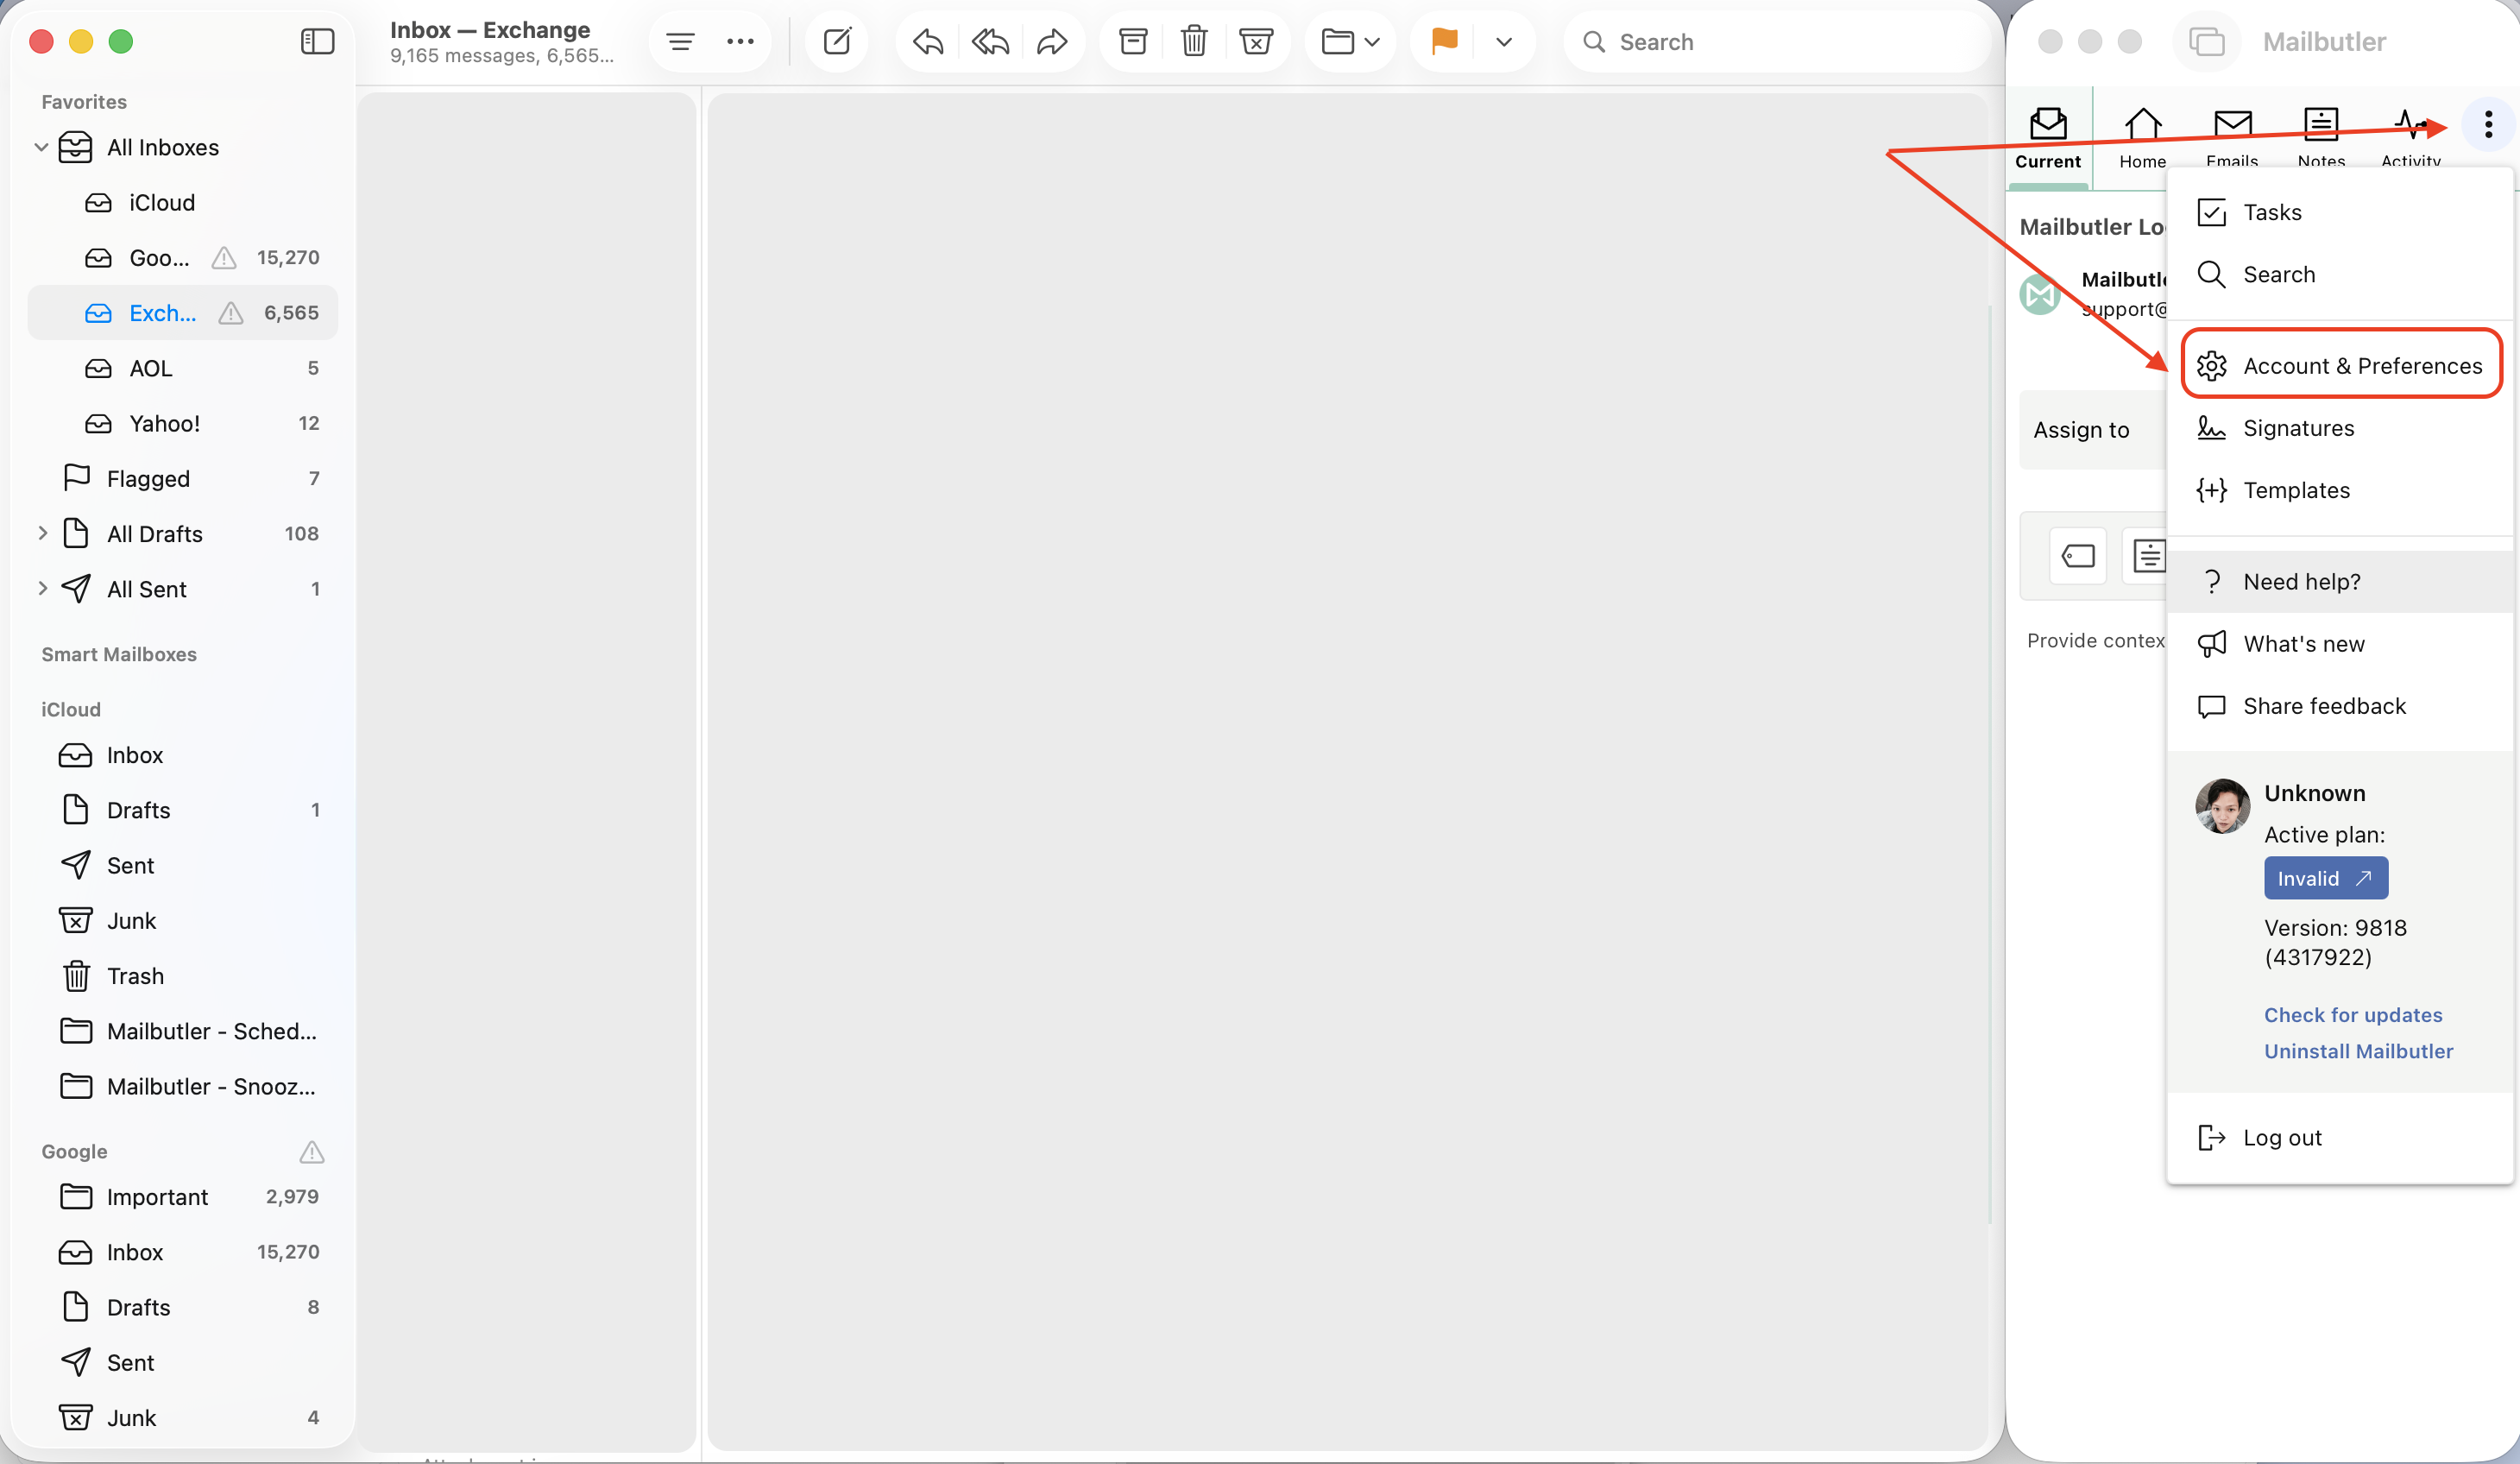Toggle the Mail sidebar visibility icon
Screen dimensions: 2520x1464
pyautogui.click(x=317, y=41)
